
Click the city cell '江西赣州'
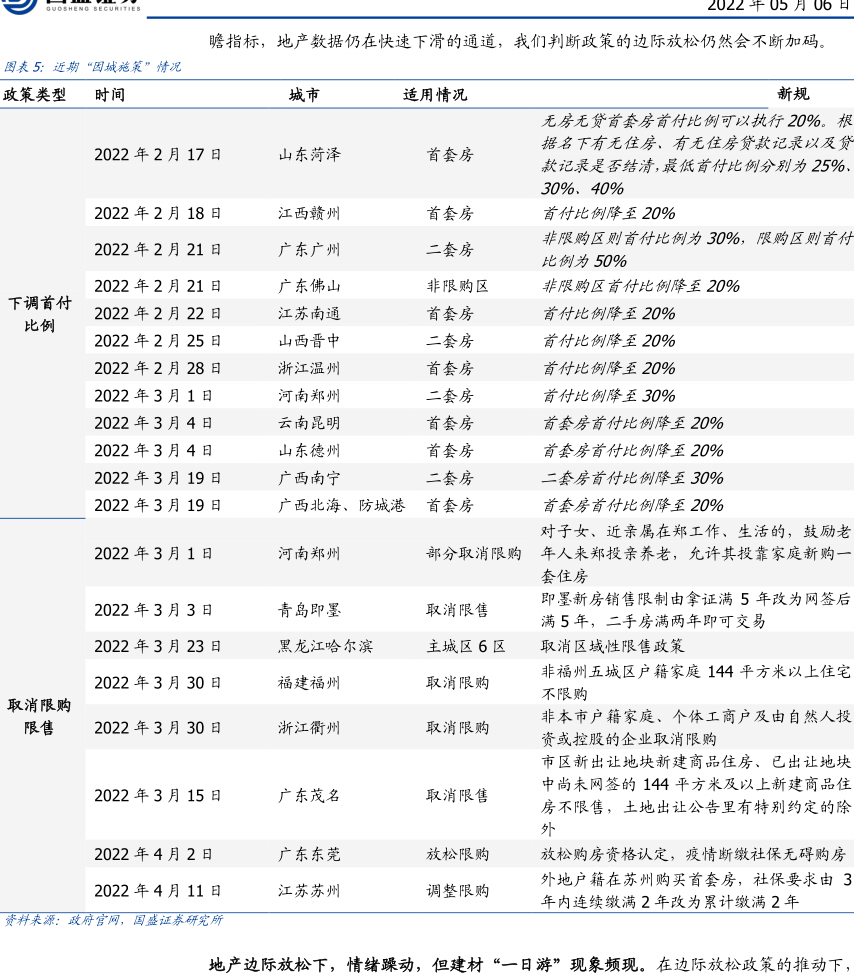(x=309, y=213)
